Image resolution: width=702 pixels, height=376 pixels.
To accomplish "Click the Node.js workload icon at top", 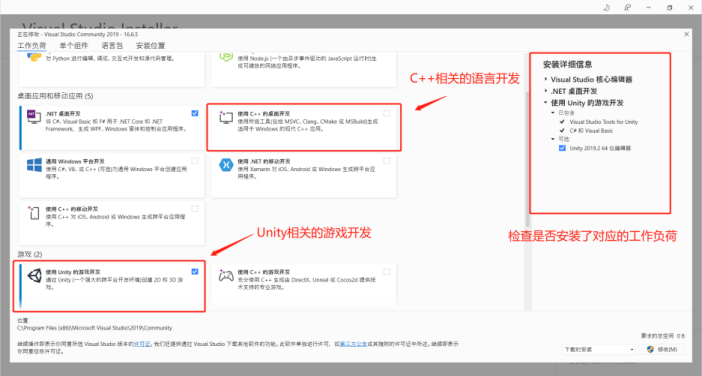I will point(226,57).
